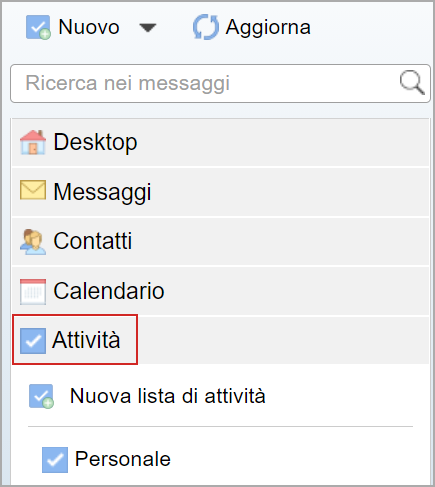Switch to the Contatti section
The image size is (435, 487).
point(220,242)
